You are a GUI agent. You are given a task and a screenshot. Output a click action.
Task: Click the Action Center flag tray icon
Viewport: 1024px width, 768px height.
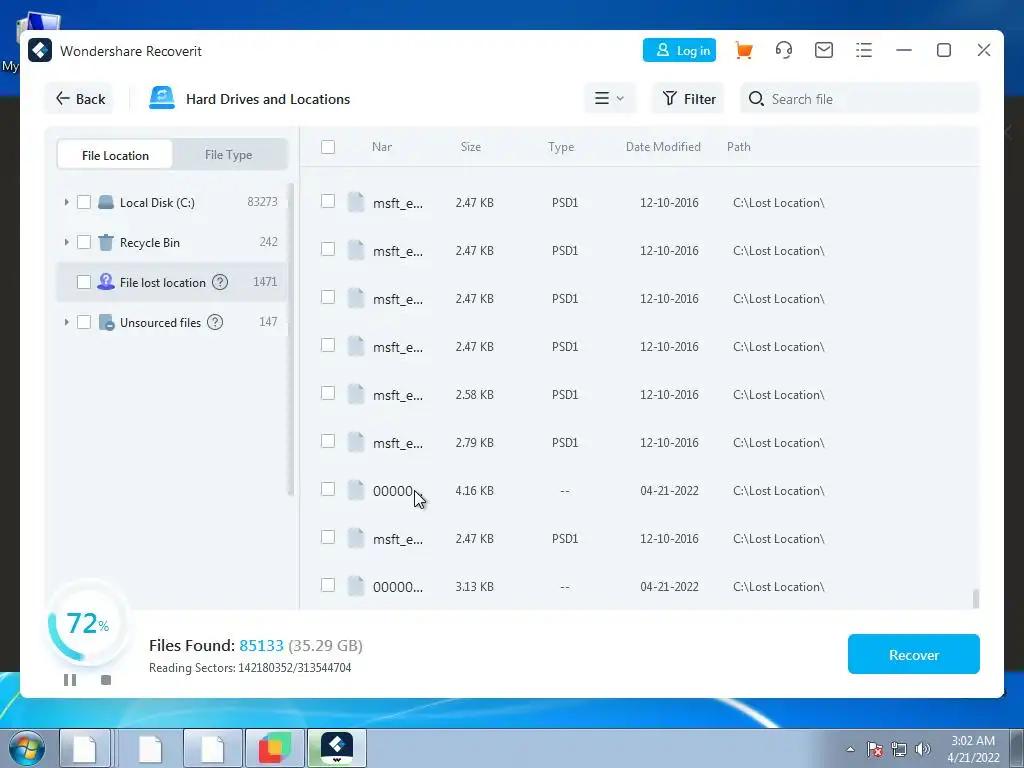pos(875,749)
